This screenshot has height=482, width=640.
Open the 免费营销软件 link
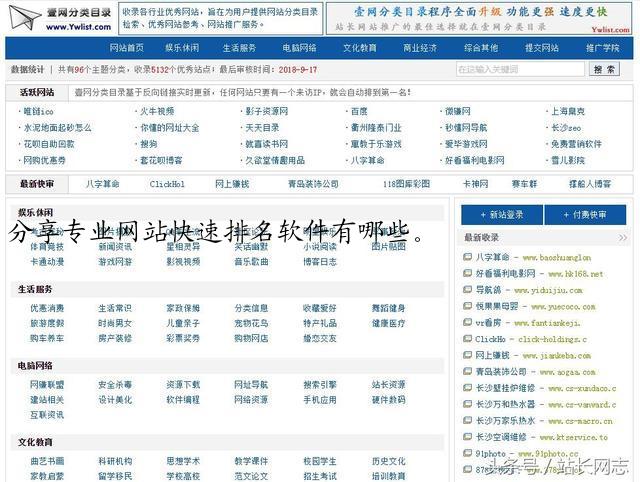[576, 144]
